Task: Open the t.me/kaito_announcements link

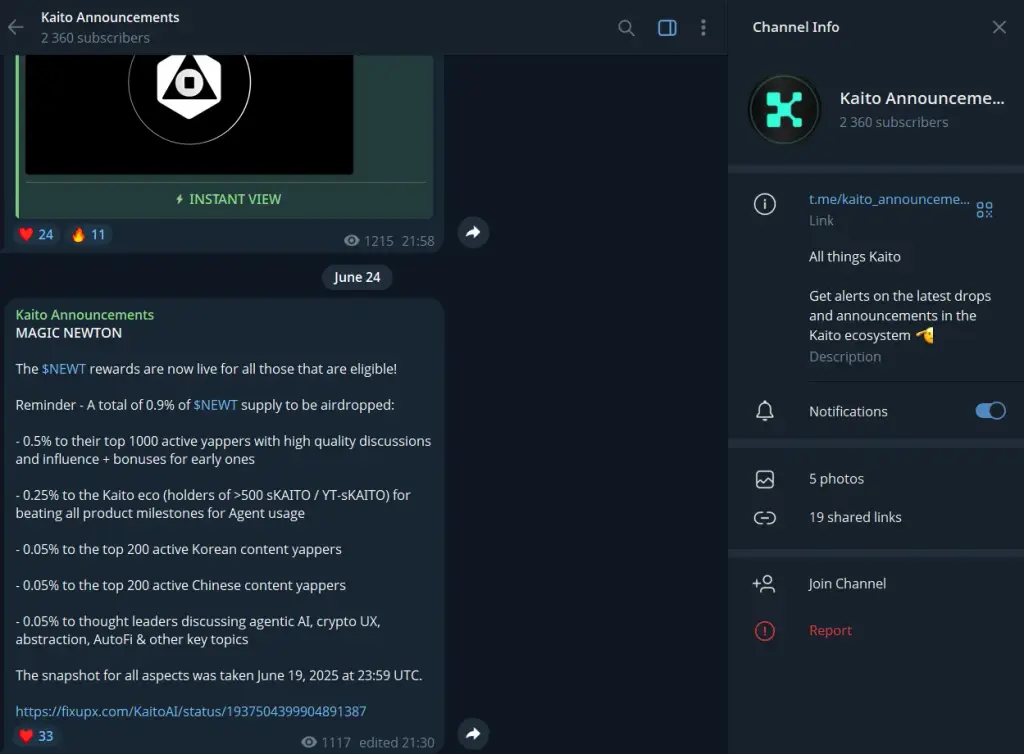Action: (889, 199)
